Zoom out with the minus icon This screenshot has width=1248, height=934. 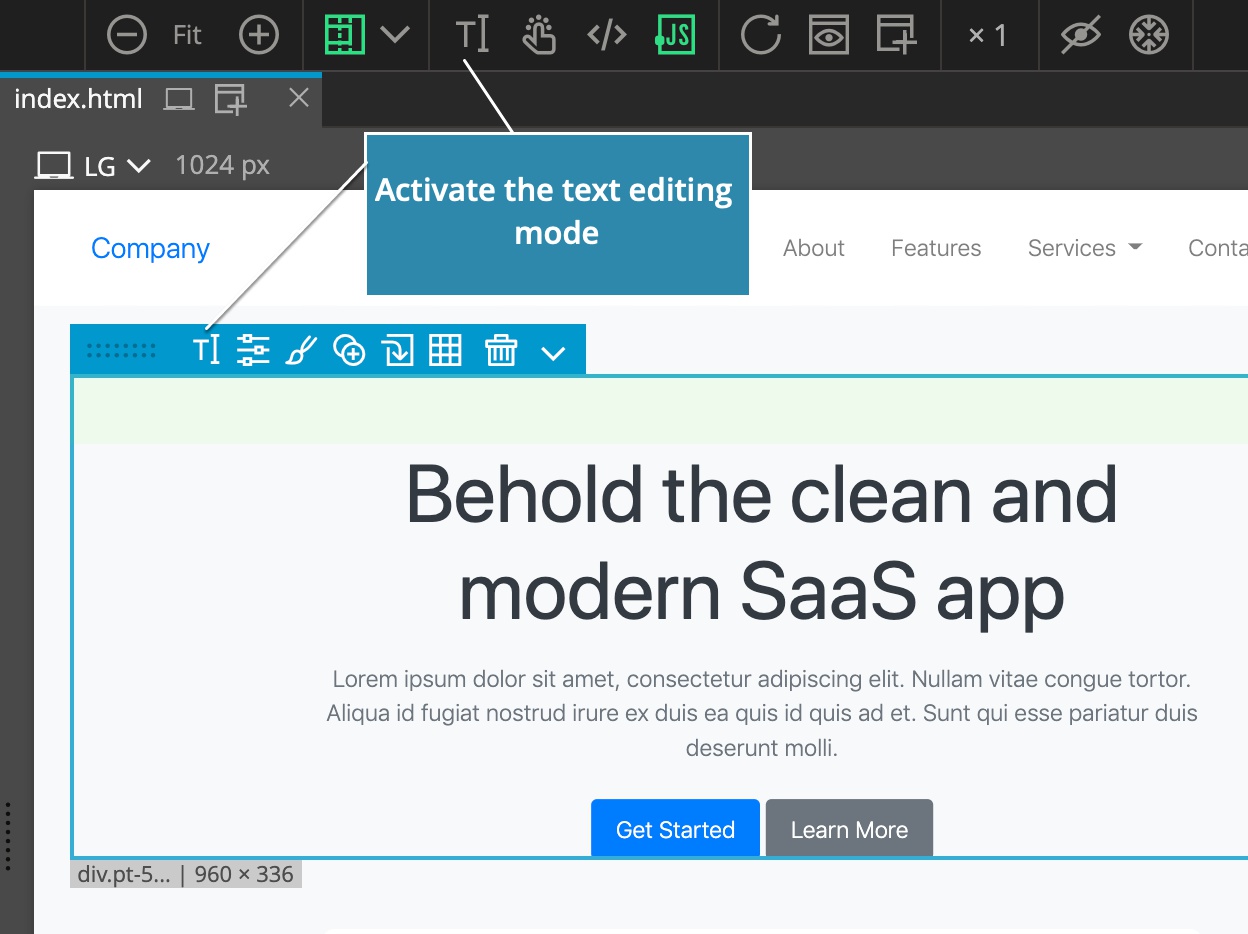click(x=127, y=35)
